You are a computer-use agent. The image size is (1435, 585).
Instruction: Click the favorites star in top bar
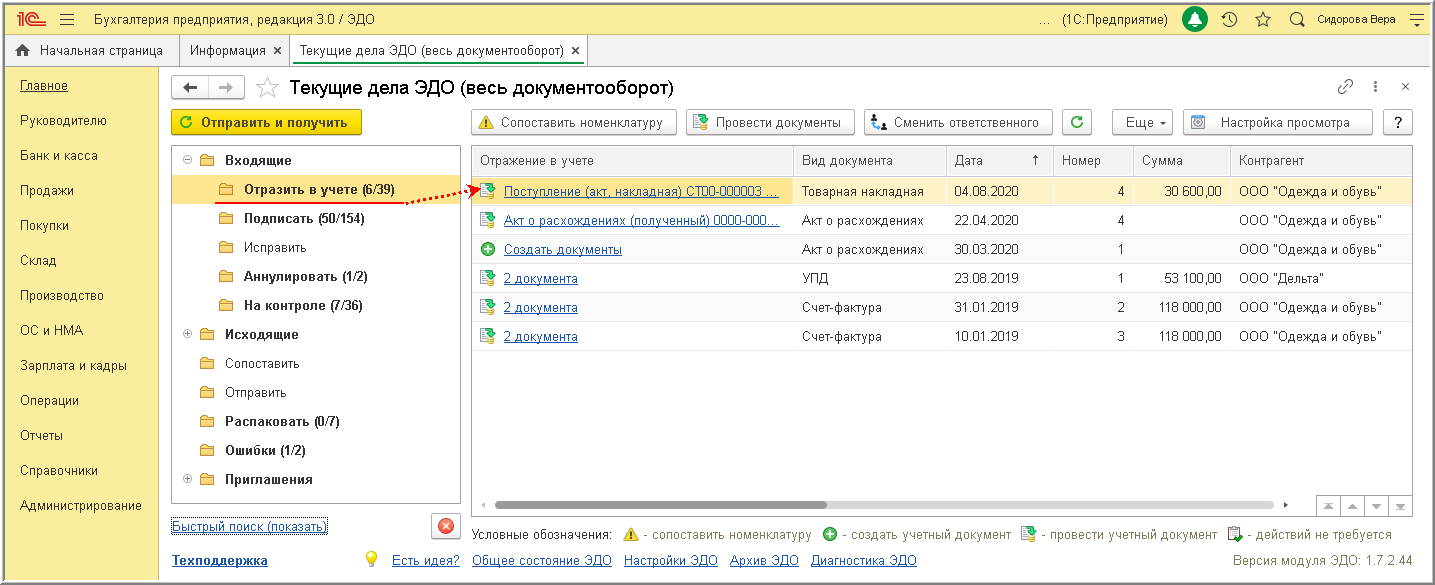coord(1263,19)
